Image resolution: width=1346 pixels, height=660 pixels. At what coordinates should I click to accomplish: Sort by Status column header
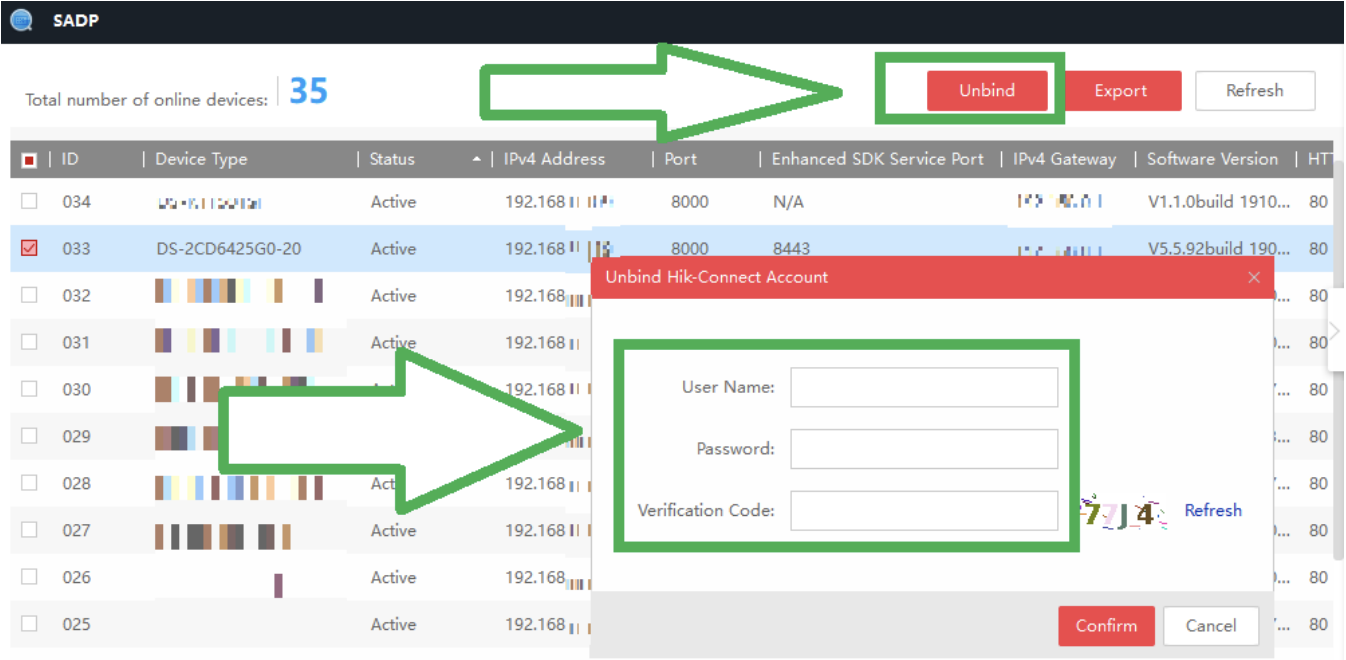coord(392,159)
